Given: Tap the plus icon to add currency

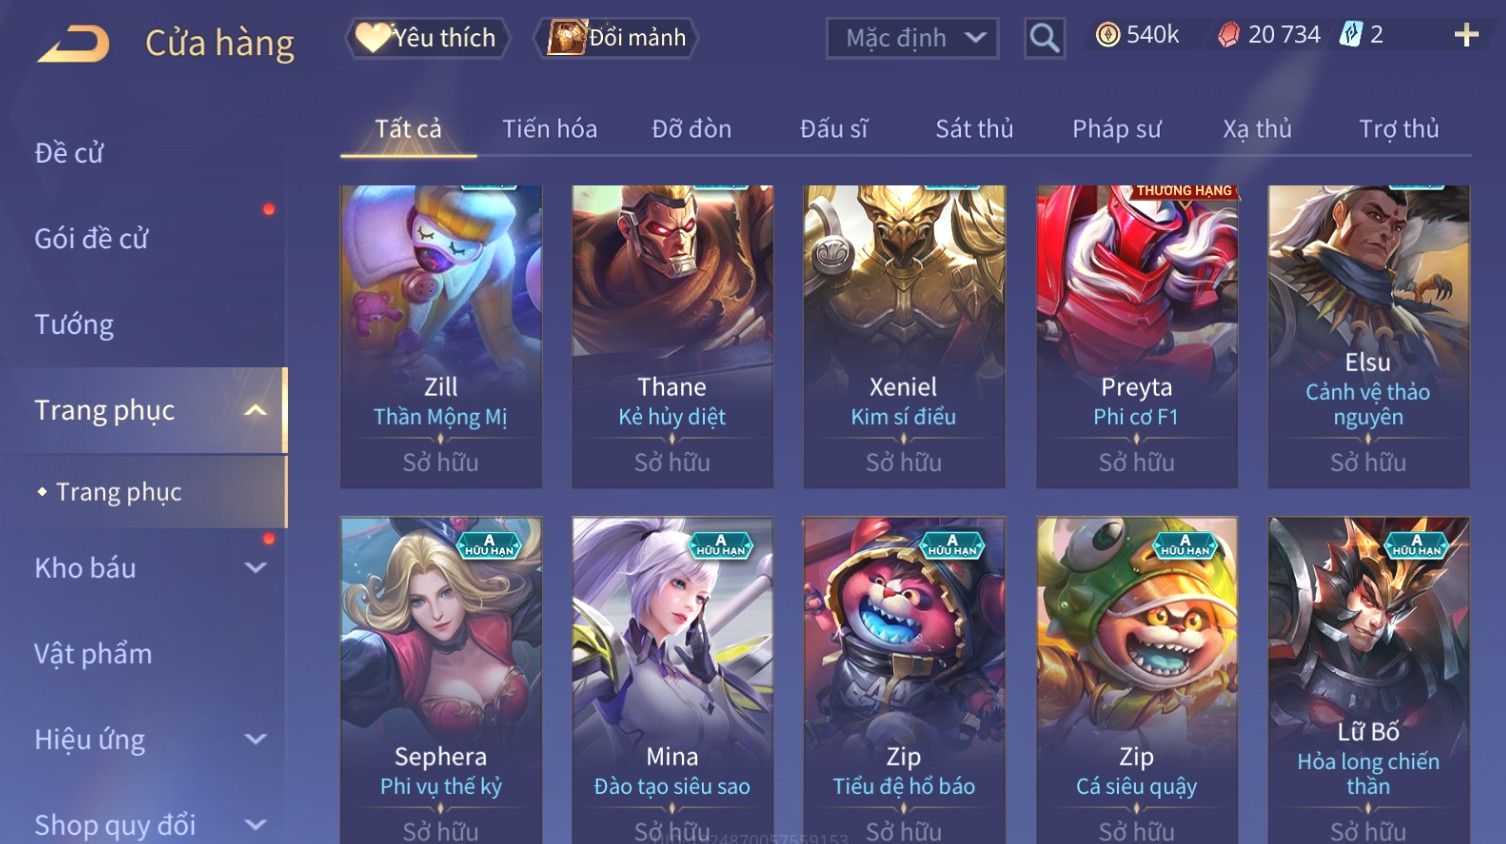Looking at the screenshot, I should (1466, 36).
